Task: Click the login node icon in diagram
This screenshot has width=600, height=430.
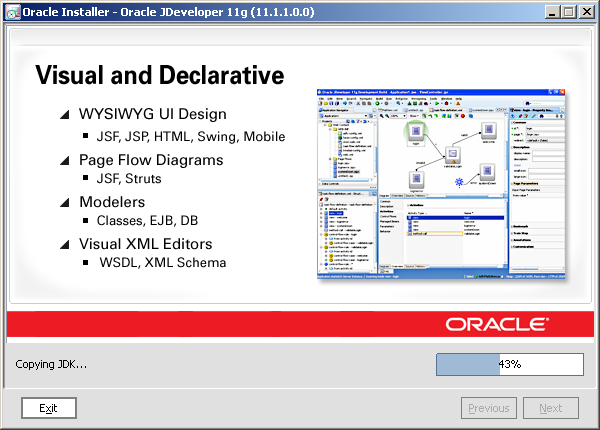Action: pyautogui.click(x=415, y=133)
